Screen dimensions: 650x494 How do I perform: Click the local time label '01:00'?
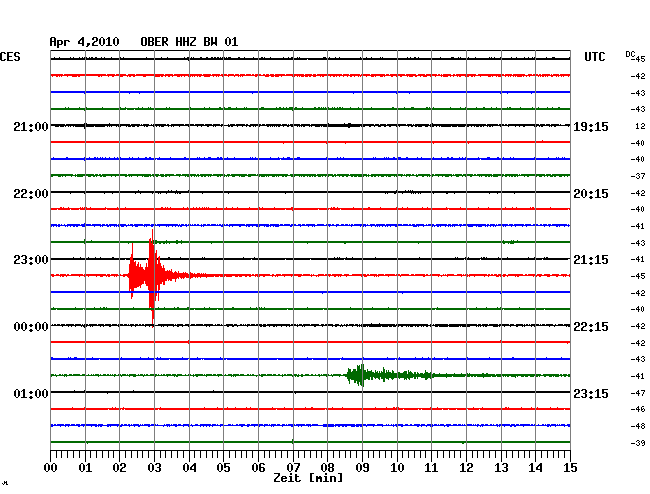tap(31, 393)
